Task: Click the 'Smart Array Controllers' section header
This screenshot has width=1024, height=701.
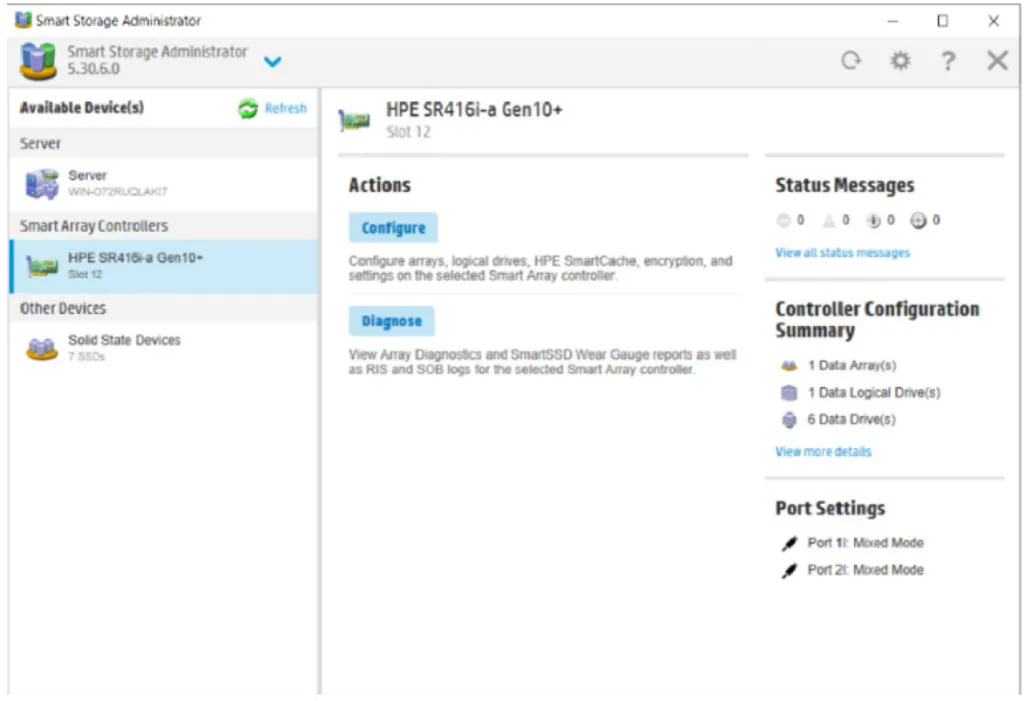Action: (93, 226)
